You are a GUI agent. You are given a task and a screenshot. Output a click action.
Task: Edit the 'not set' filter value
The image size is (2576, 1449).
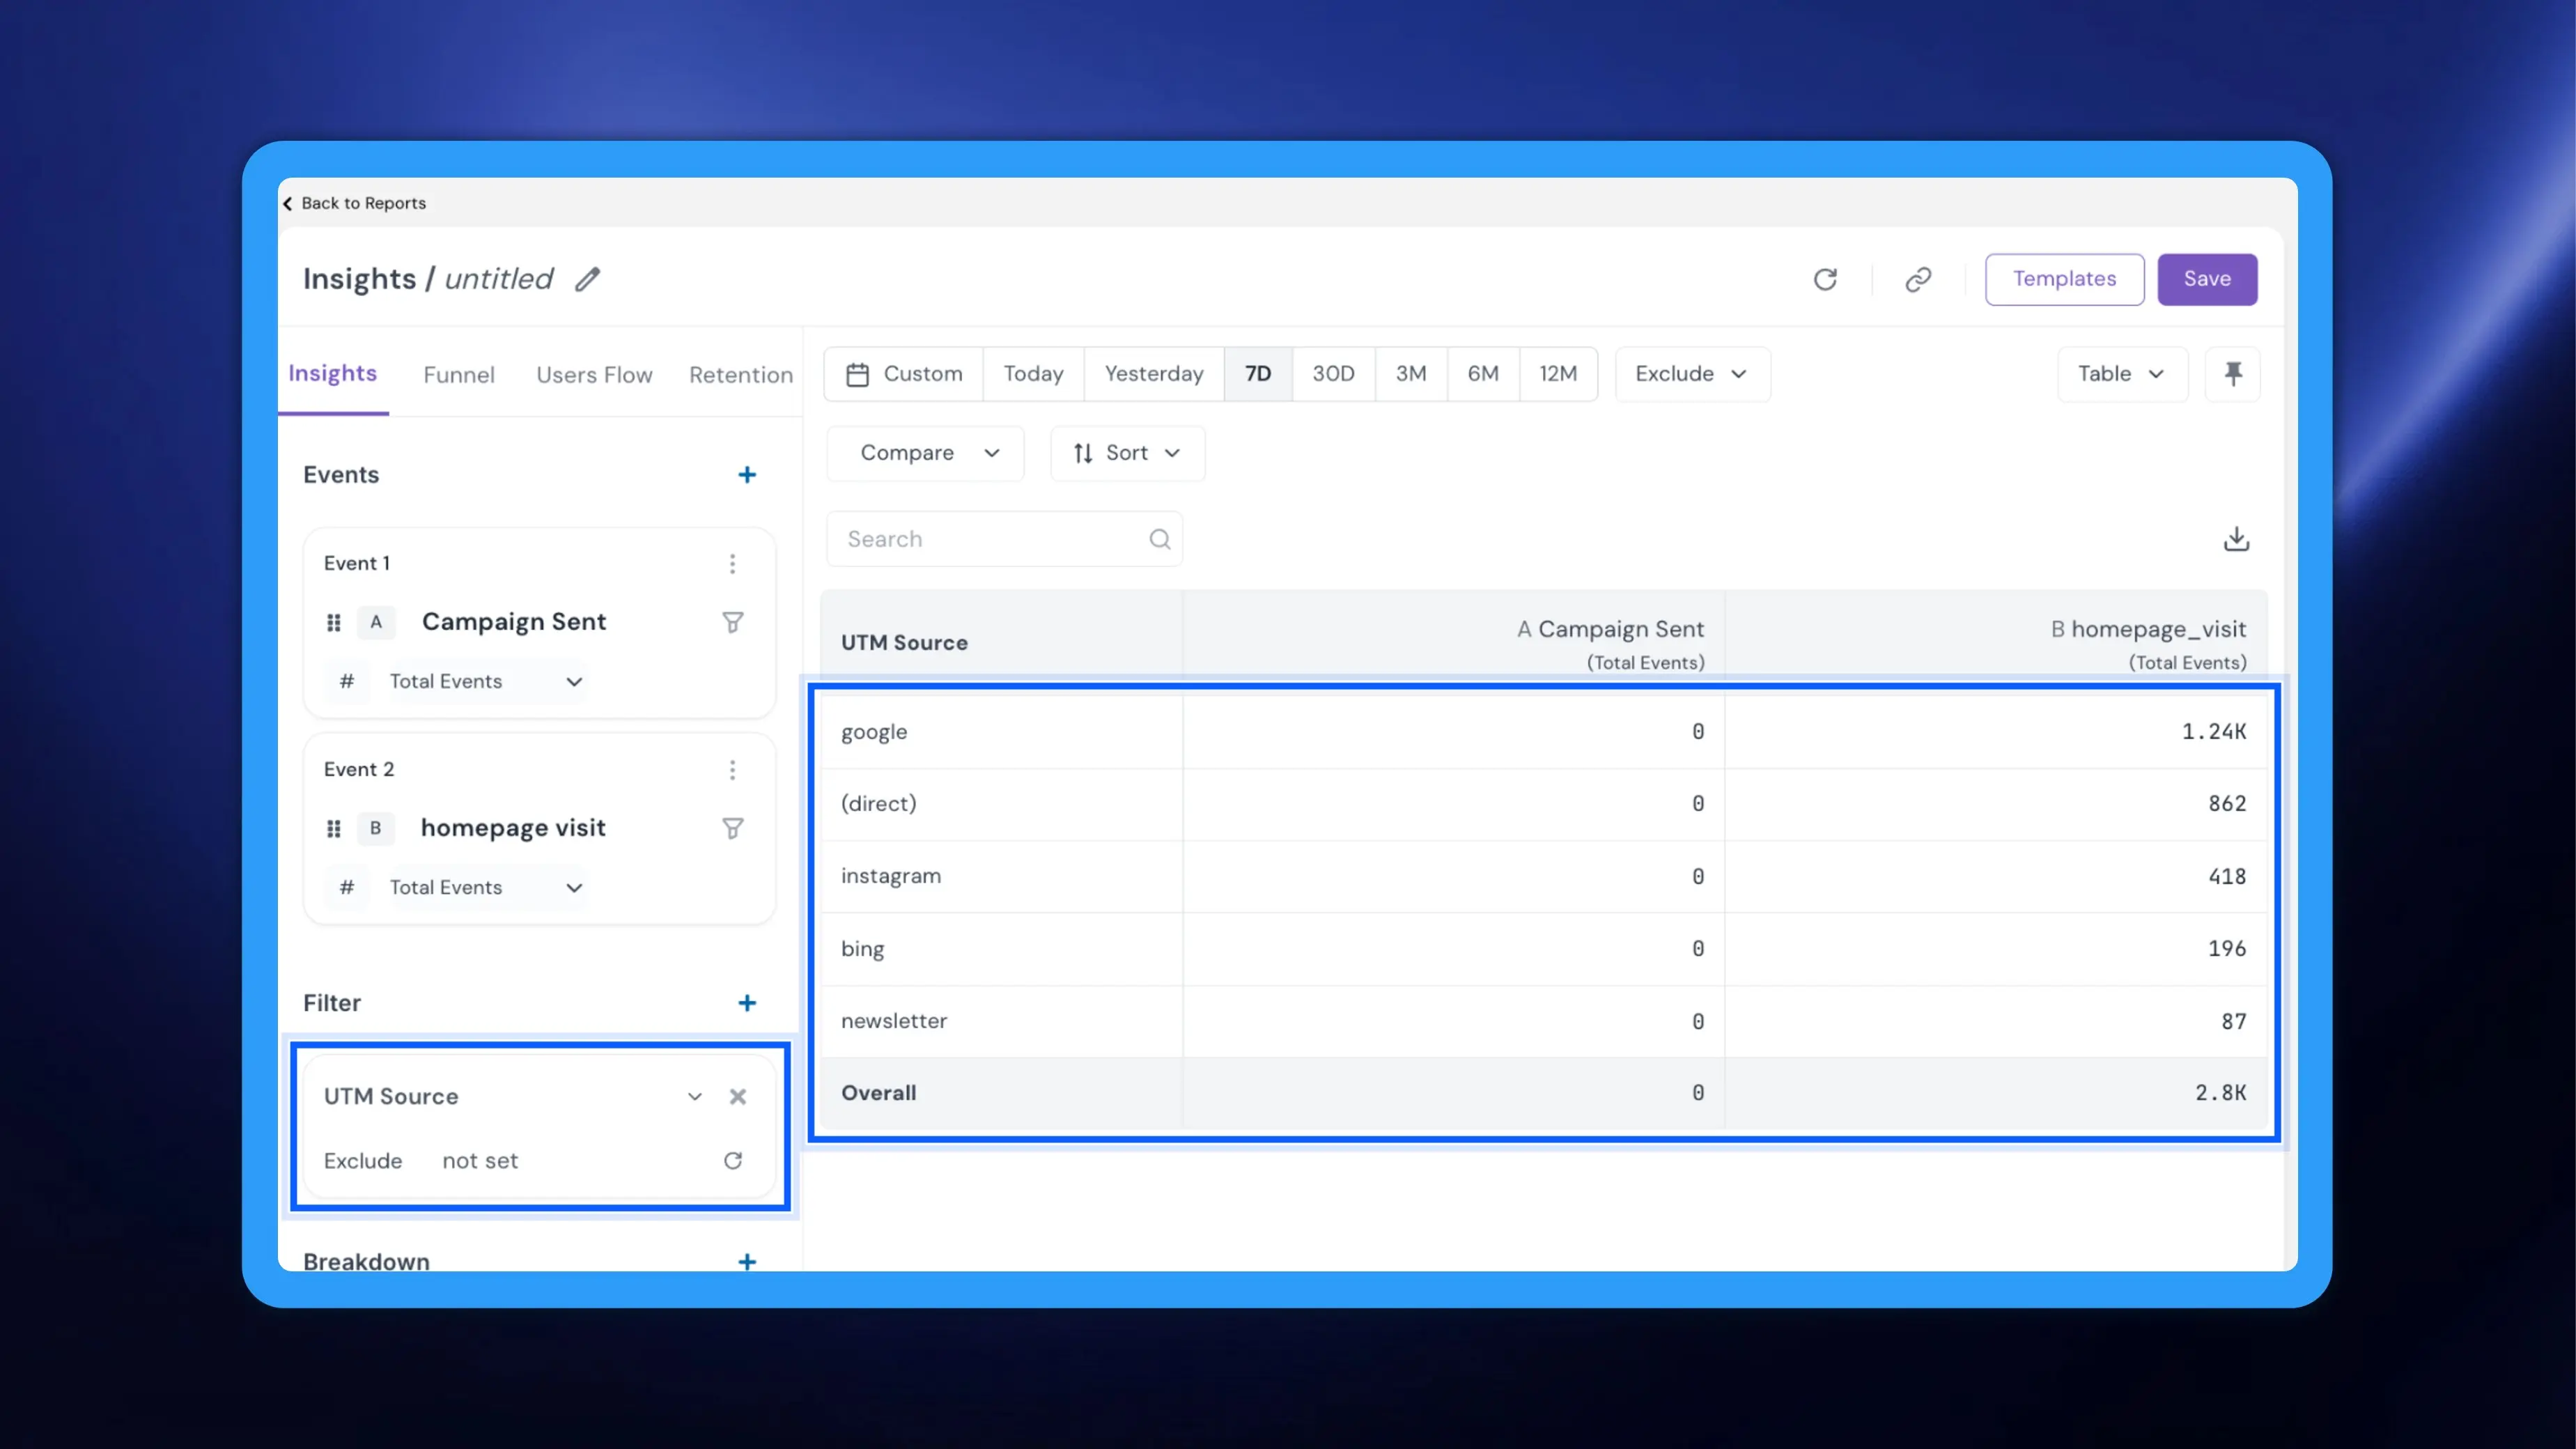pyautogui.click(x=480, y=1161)
